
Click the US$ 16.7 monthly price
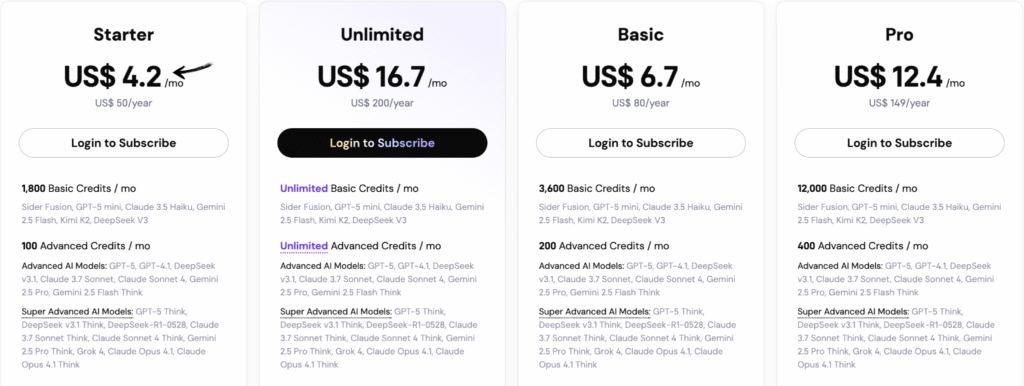click(381, 77)
